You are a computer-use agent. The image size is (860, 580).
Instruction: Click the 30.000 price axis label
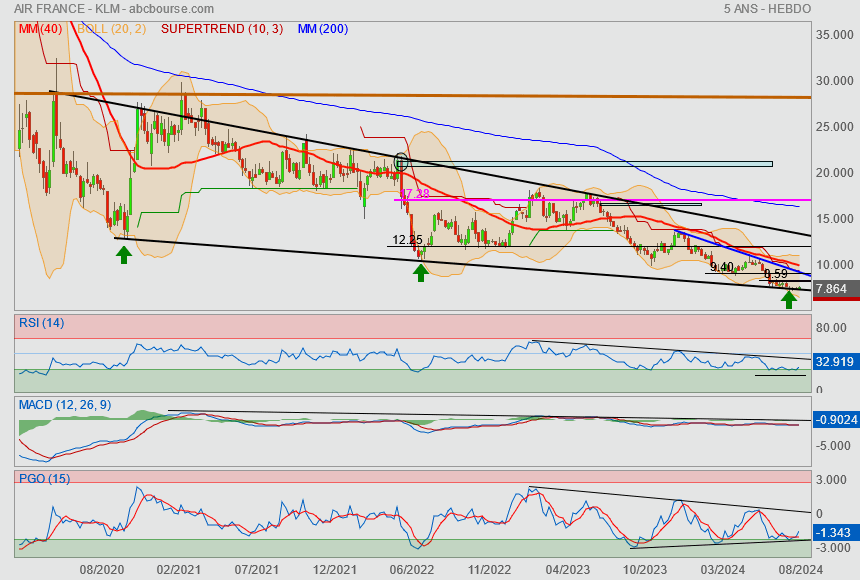pos(835,81)
